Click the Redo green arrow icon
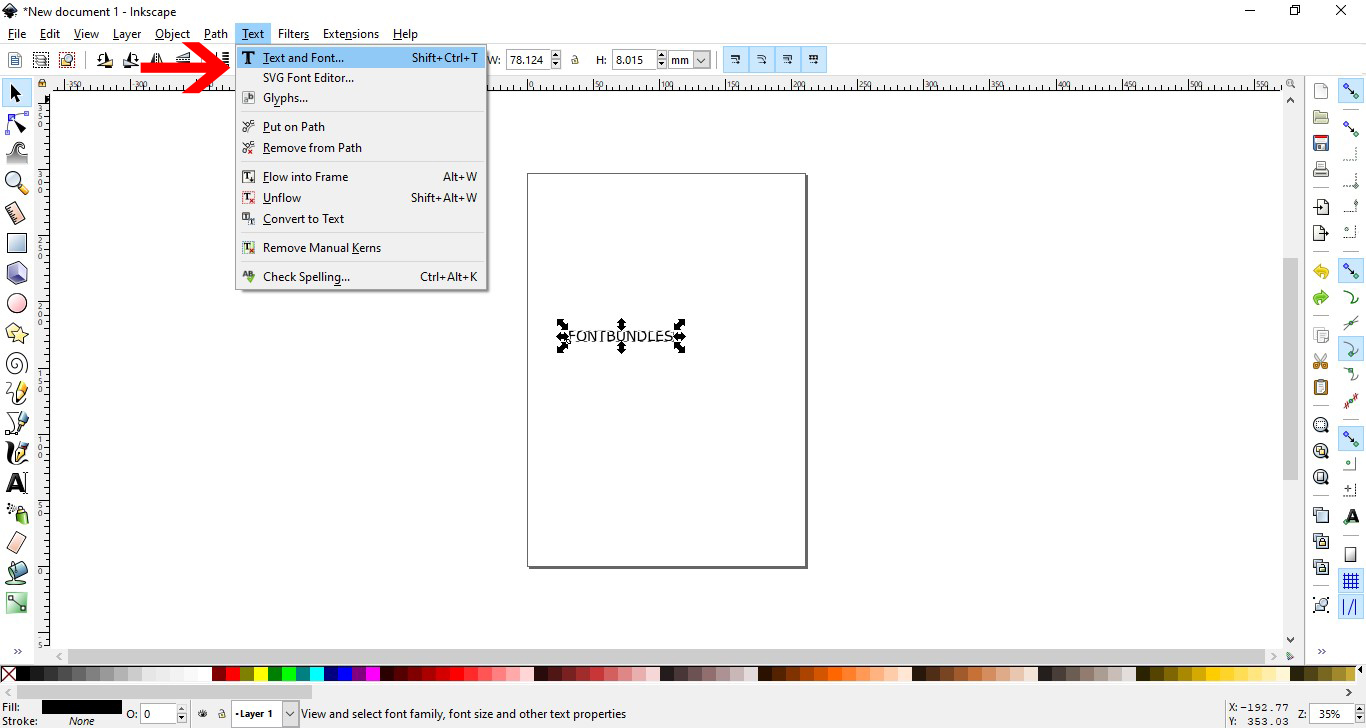 point(1321,298)
